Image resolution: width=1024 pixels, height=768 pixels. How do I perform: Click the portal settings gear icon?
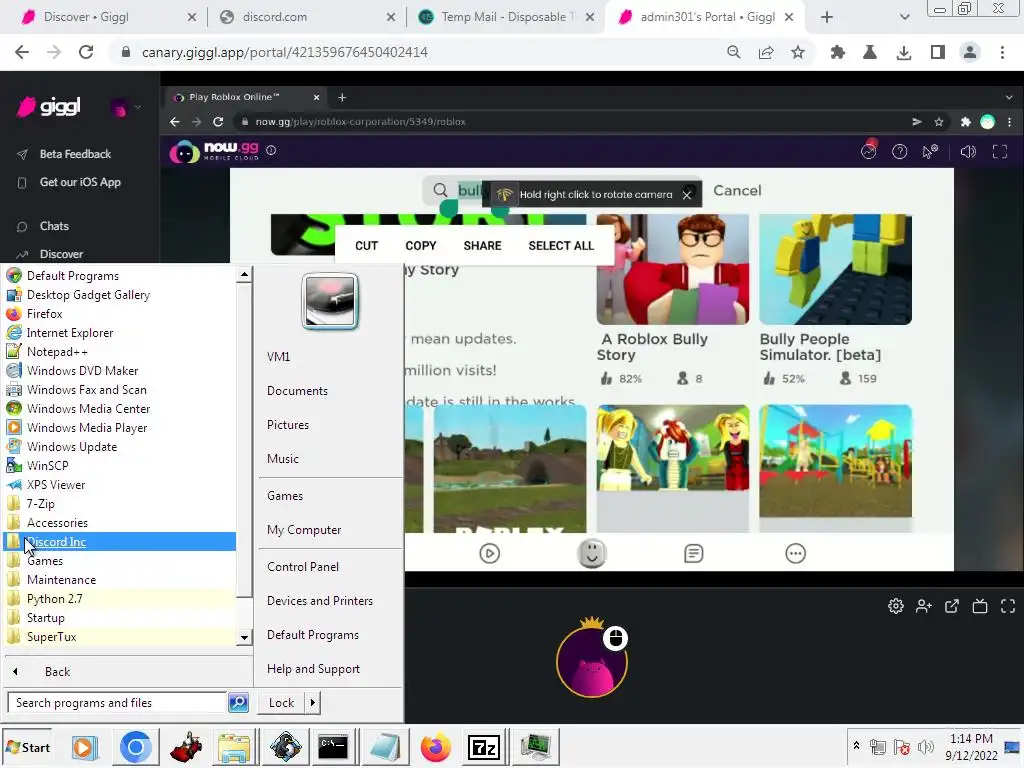tap(895, 606)
